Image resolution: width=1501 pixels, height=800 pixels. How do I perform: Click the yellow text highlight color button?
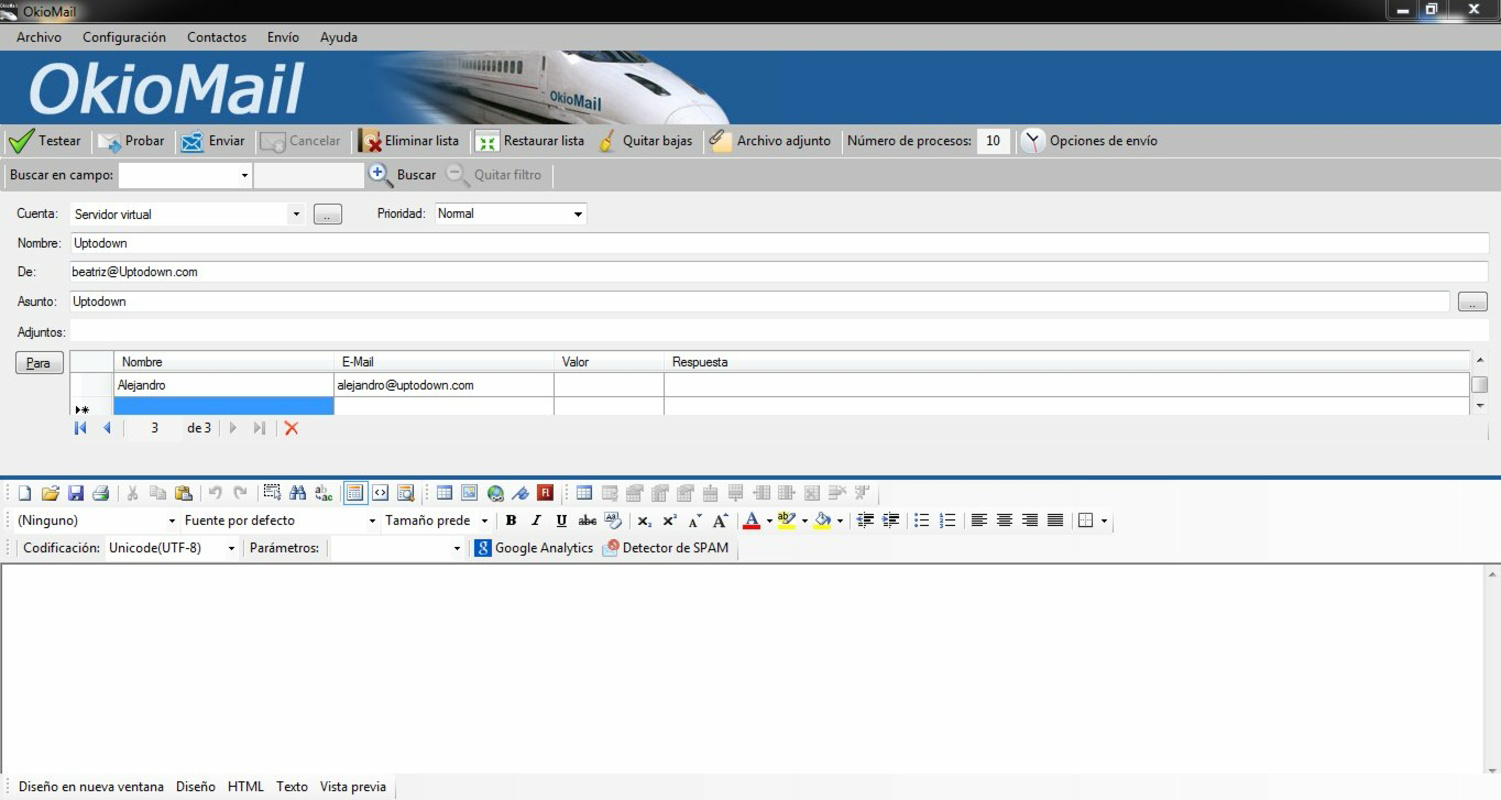click(787, 521)
